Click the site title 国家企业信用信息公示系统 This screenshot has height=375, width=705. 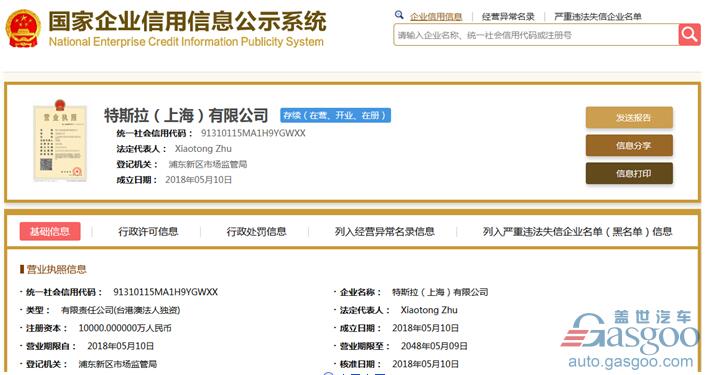pyautogui.click(x=187, y=21)
